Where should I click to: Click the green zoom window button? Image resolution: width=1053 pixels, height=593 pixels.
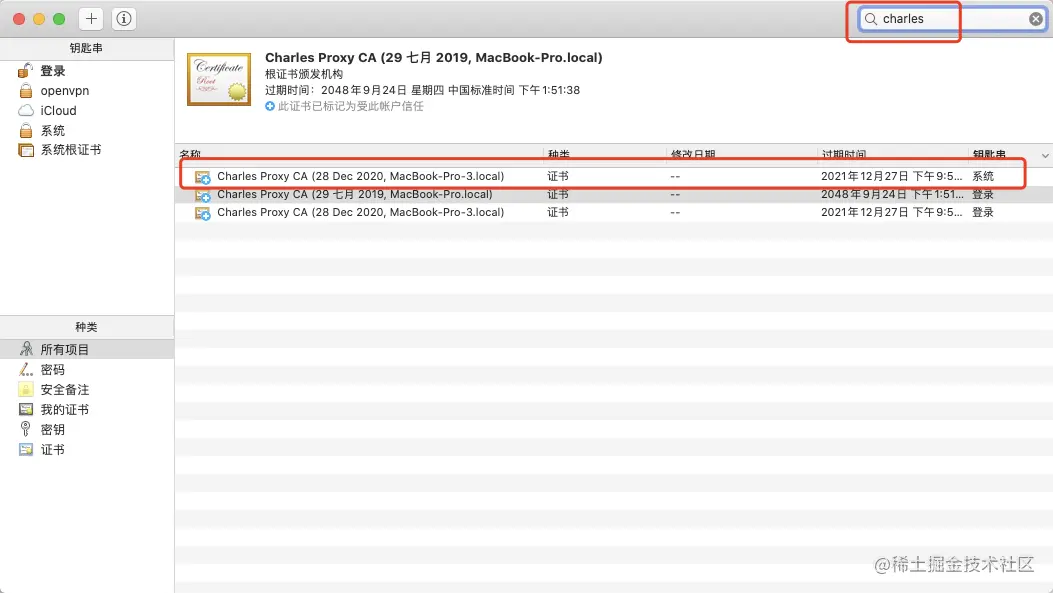pyautogui.click(x=59, y=19)
